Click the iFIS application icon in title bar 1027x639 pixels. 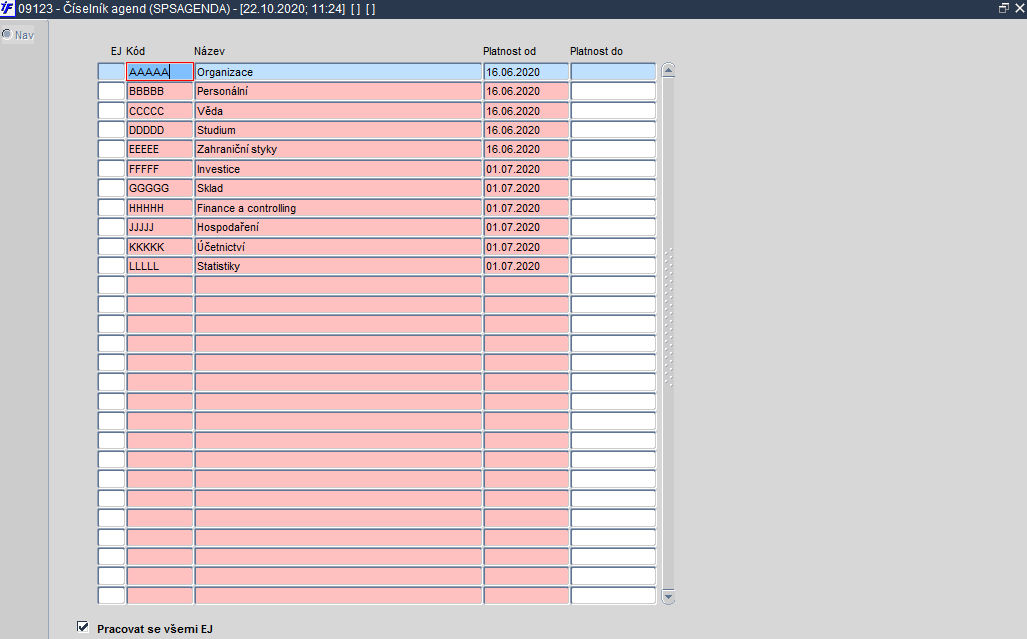[7, 9]
